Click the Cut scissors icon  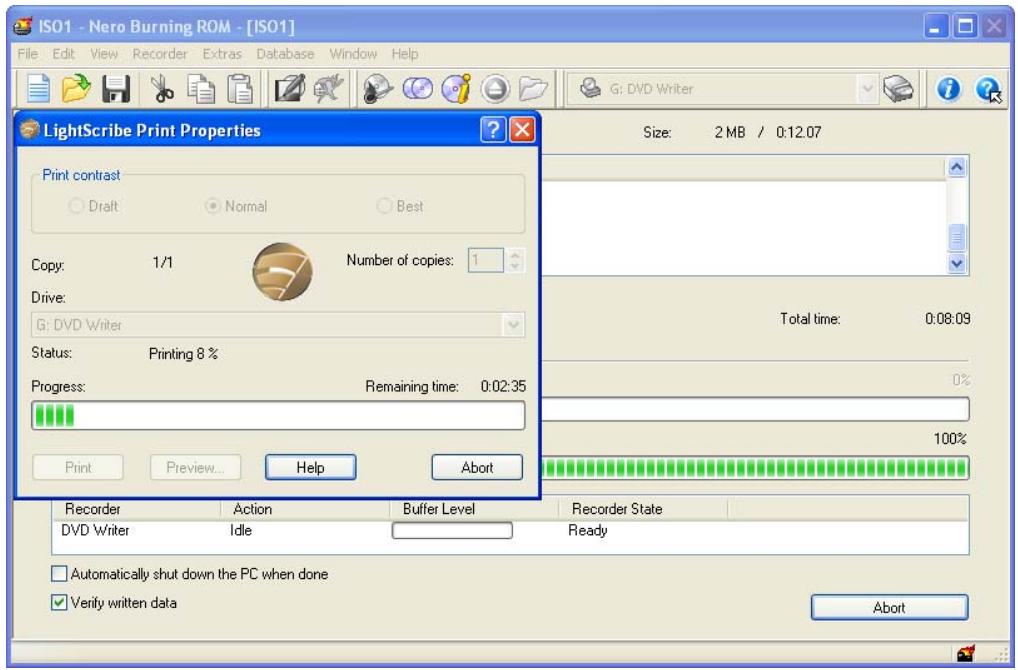point(162,89)
